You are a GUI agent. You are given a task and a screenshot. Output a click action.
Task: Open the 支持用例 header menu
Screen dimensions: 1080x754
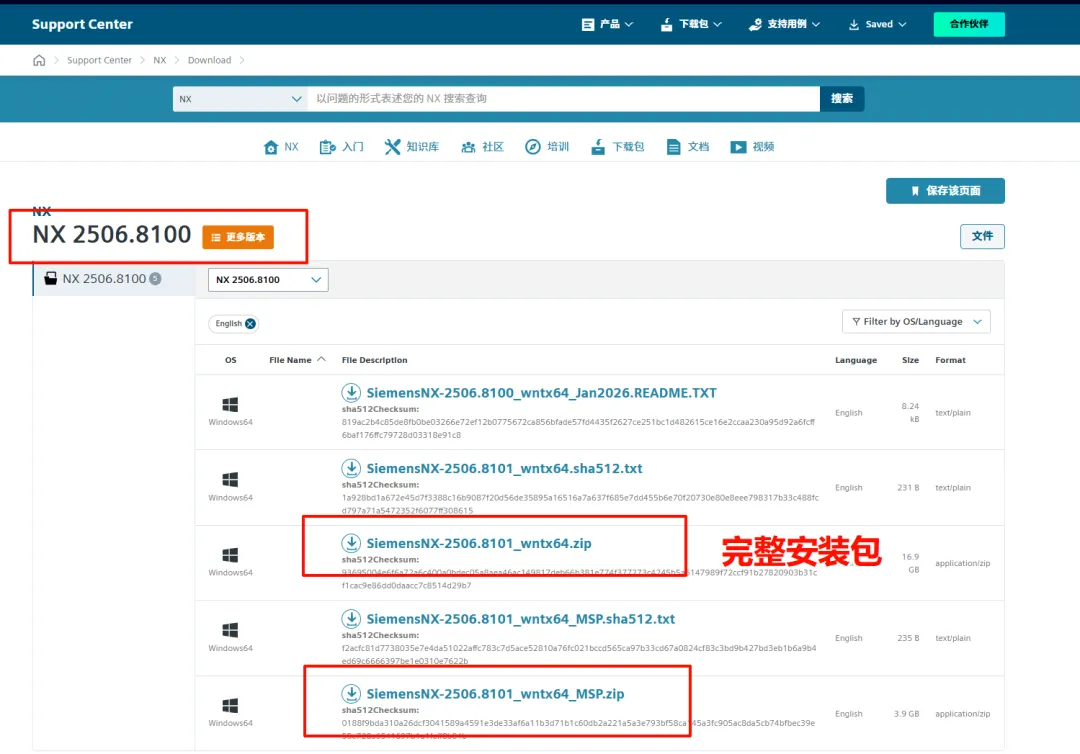click(x=784, y=24)
